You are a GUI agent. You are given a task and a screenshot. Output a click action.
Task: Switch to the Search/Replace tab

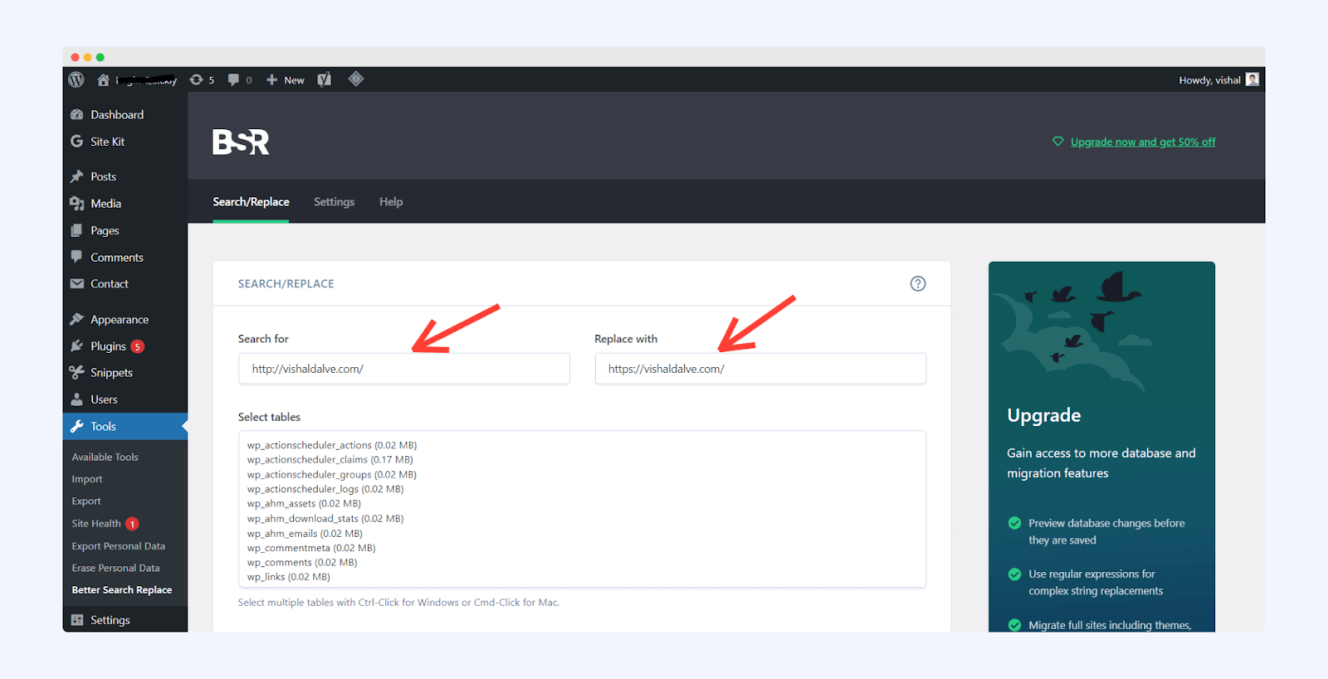(x=251, y=202)
